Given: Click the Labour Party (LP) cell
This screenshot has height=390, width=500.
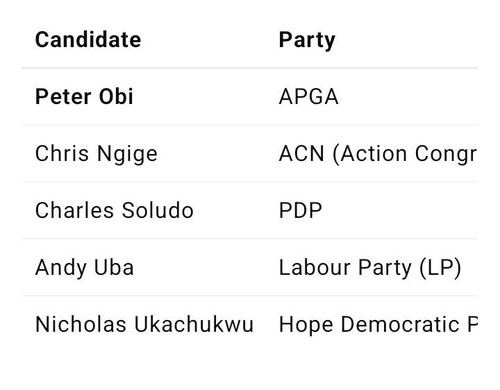Looking at the screenshot, I should [x=370, y=268].
